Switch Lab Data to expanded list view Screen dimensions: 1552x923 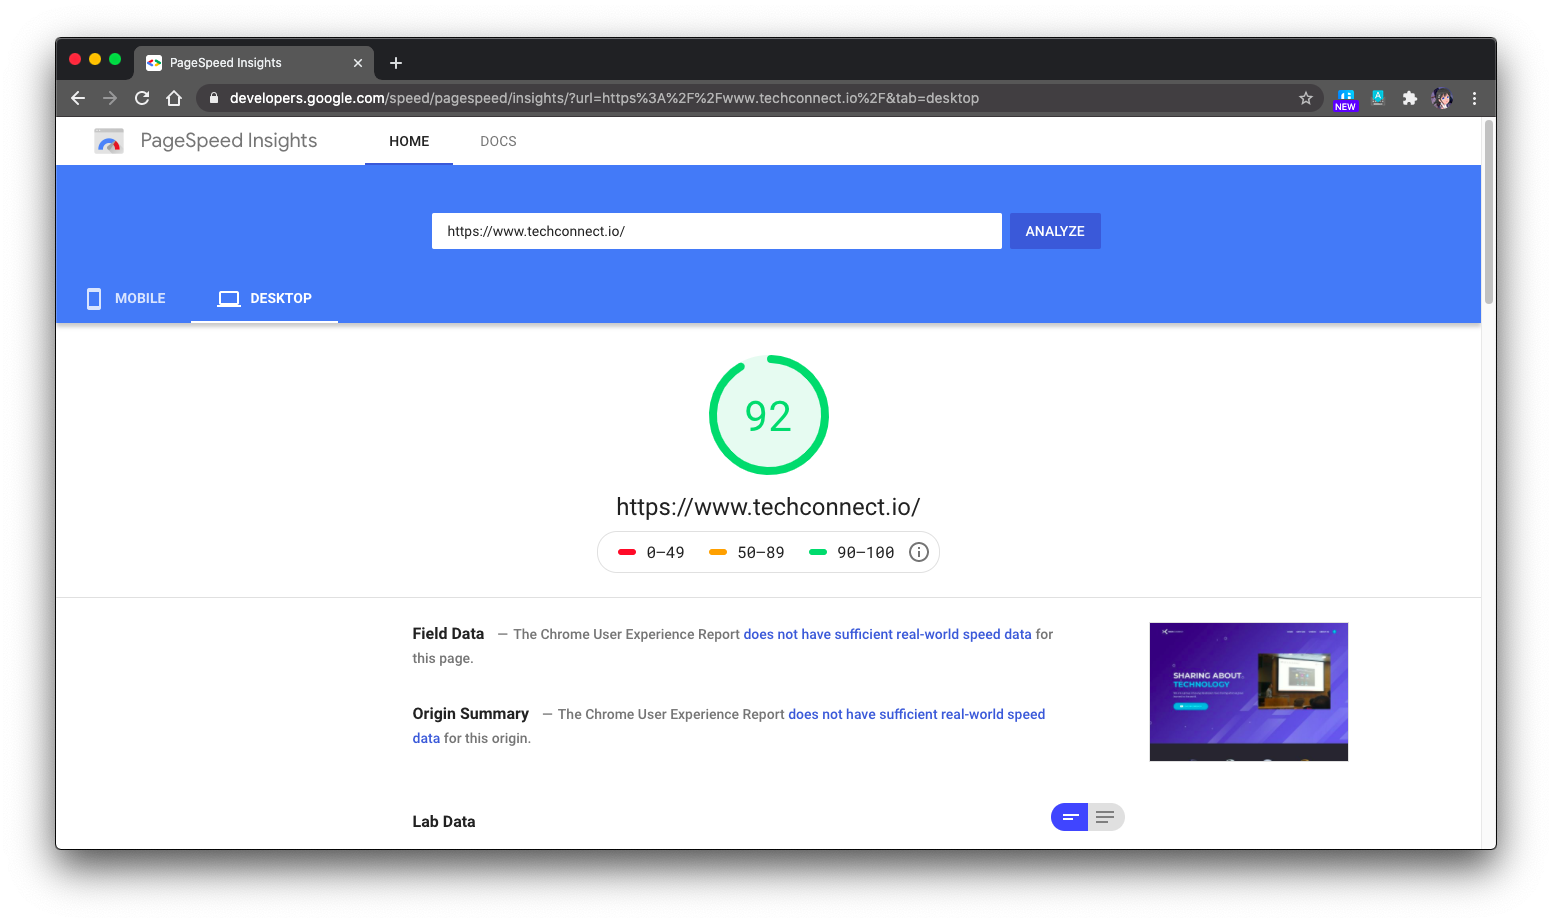click(x=1105, y=816)
